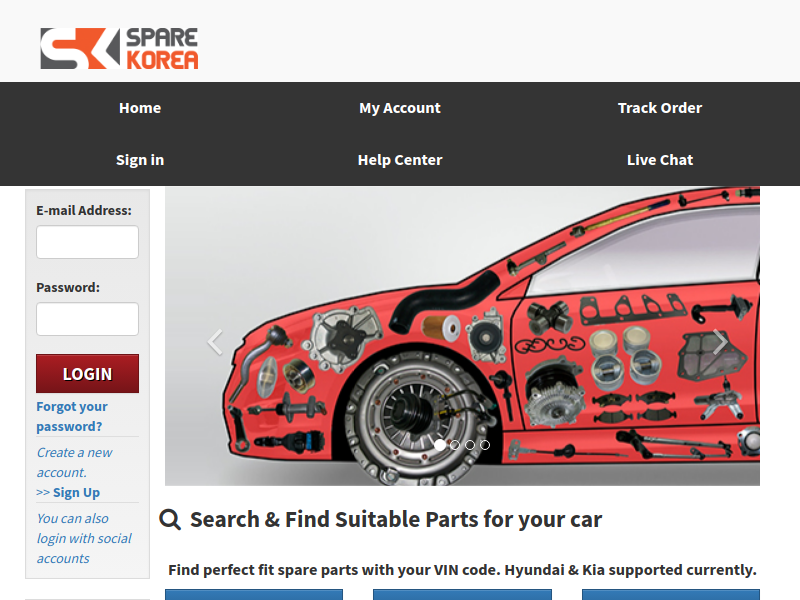Select the third carousel indicator dot

pyautogui.click(x=470, y=445)
